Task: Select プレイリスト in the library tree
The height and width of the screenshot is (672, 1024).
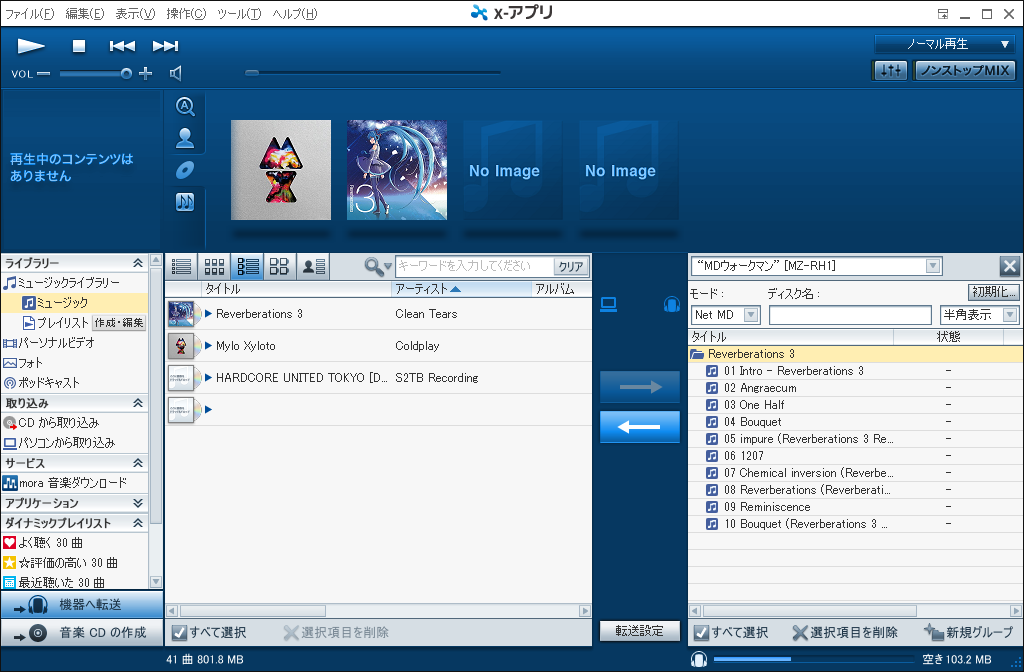Action: [x=56, y=323]
